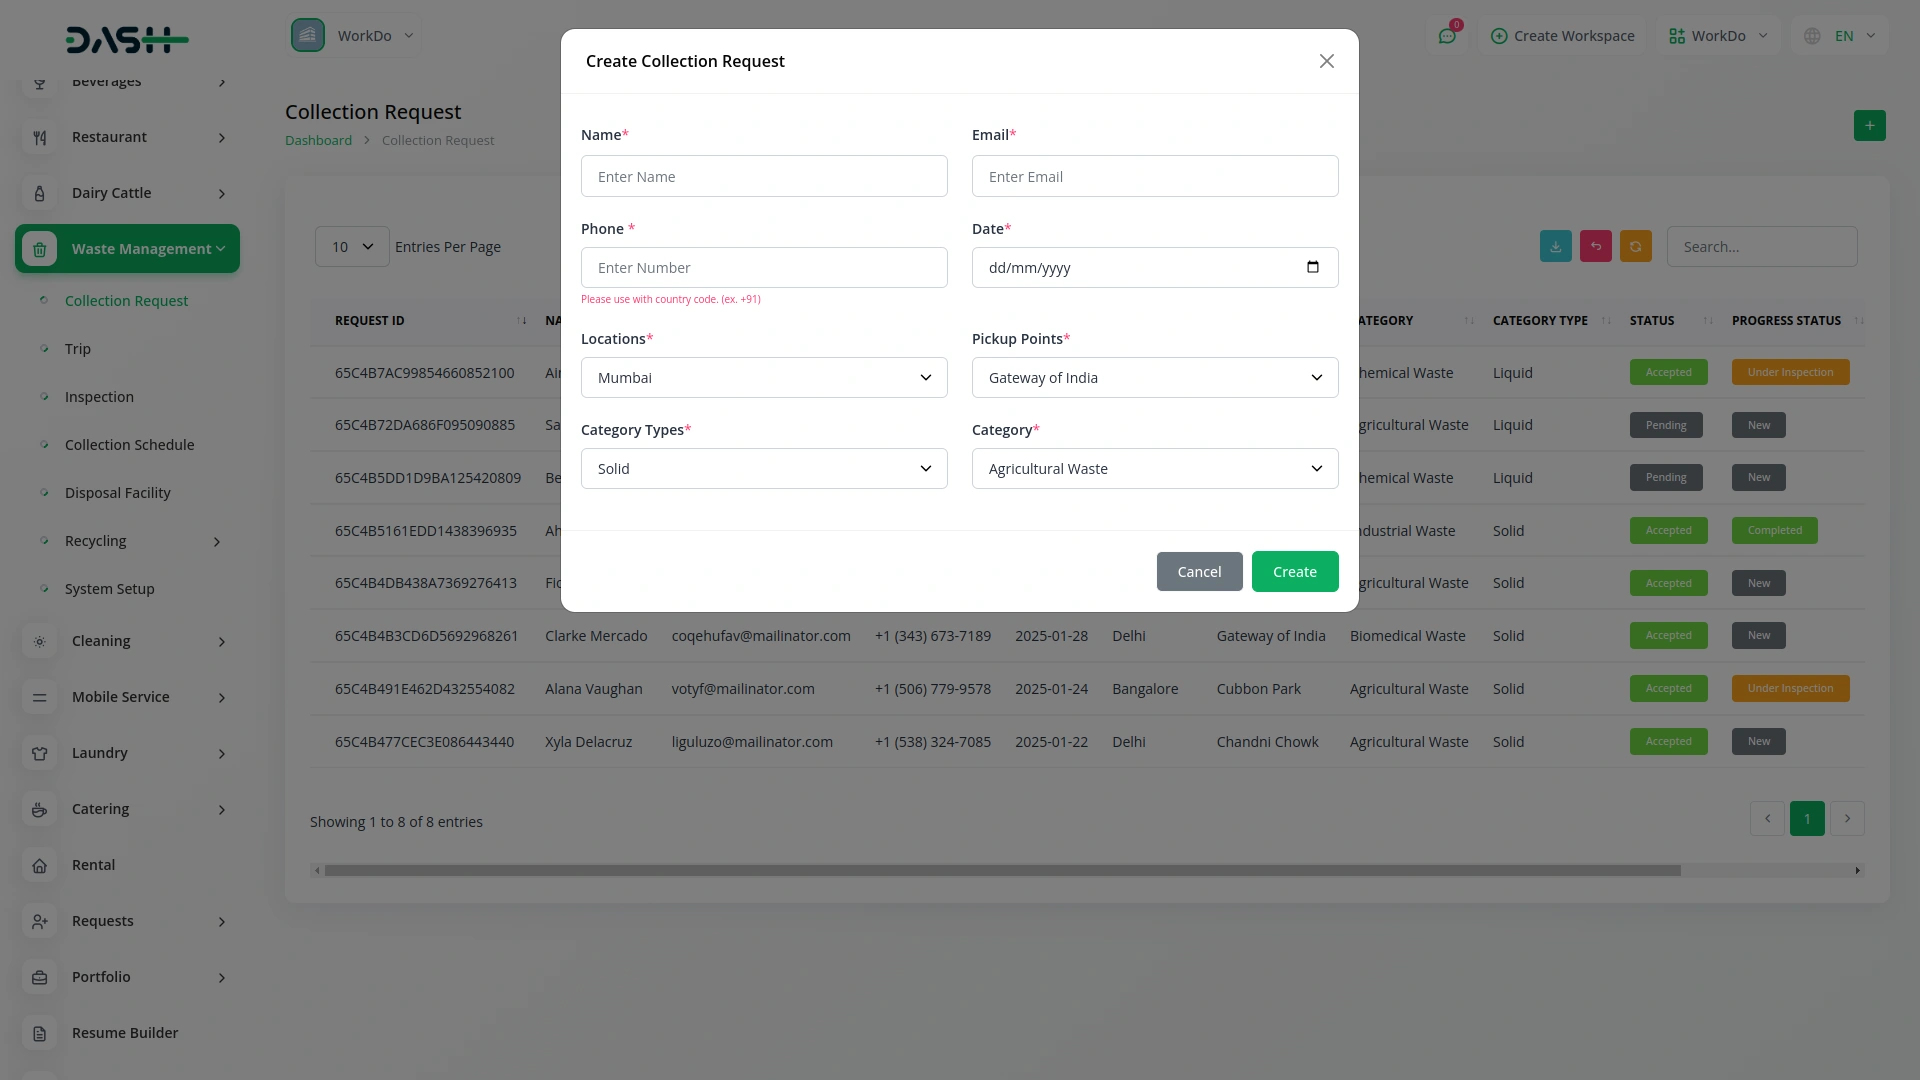Click the calendar icon in Date field
The width and height of the screenshot is (1920, 1080).
(1312, 267)
